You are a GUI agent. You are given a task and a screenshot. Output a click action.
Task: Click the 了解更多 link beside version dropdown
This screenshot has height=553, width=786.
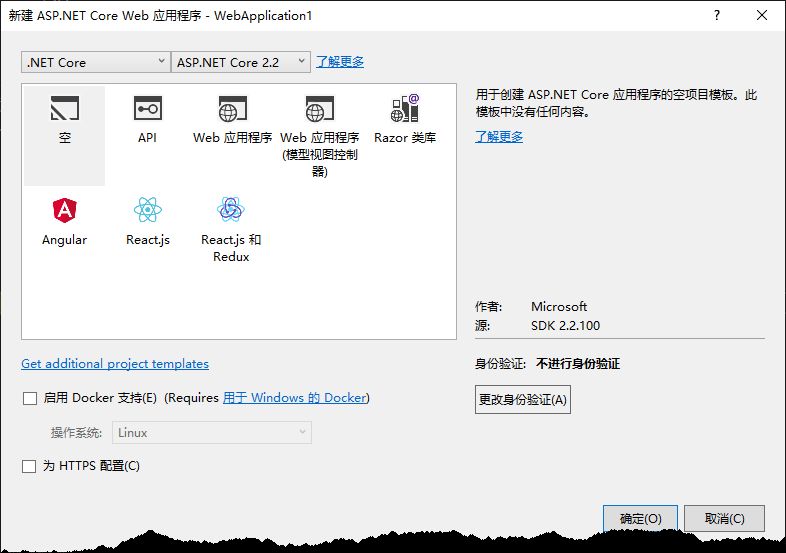340,62
